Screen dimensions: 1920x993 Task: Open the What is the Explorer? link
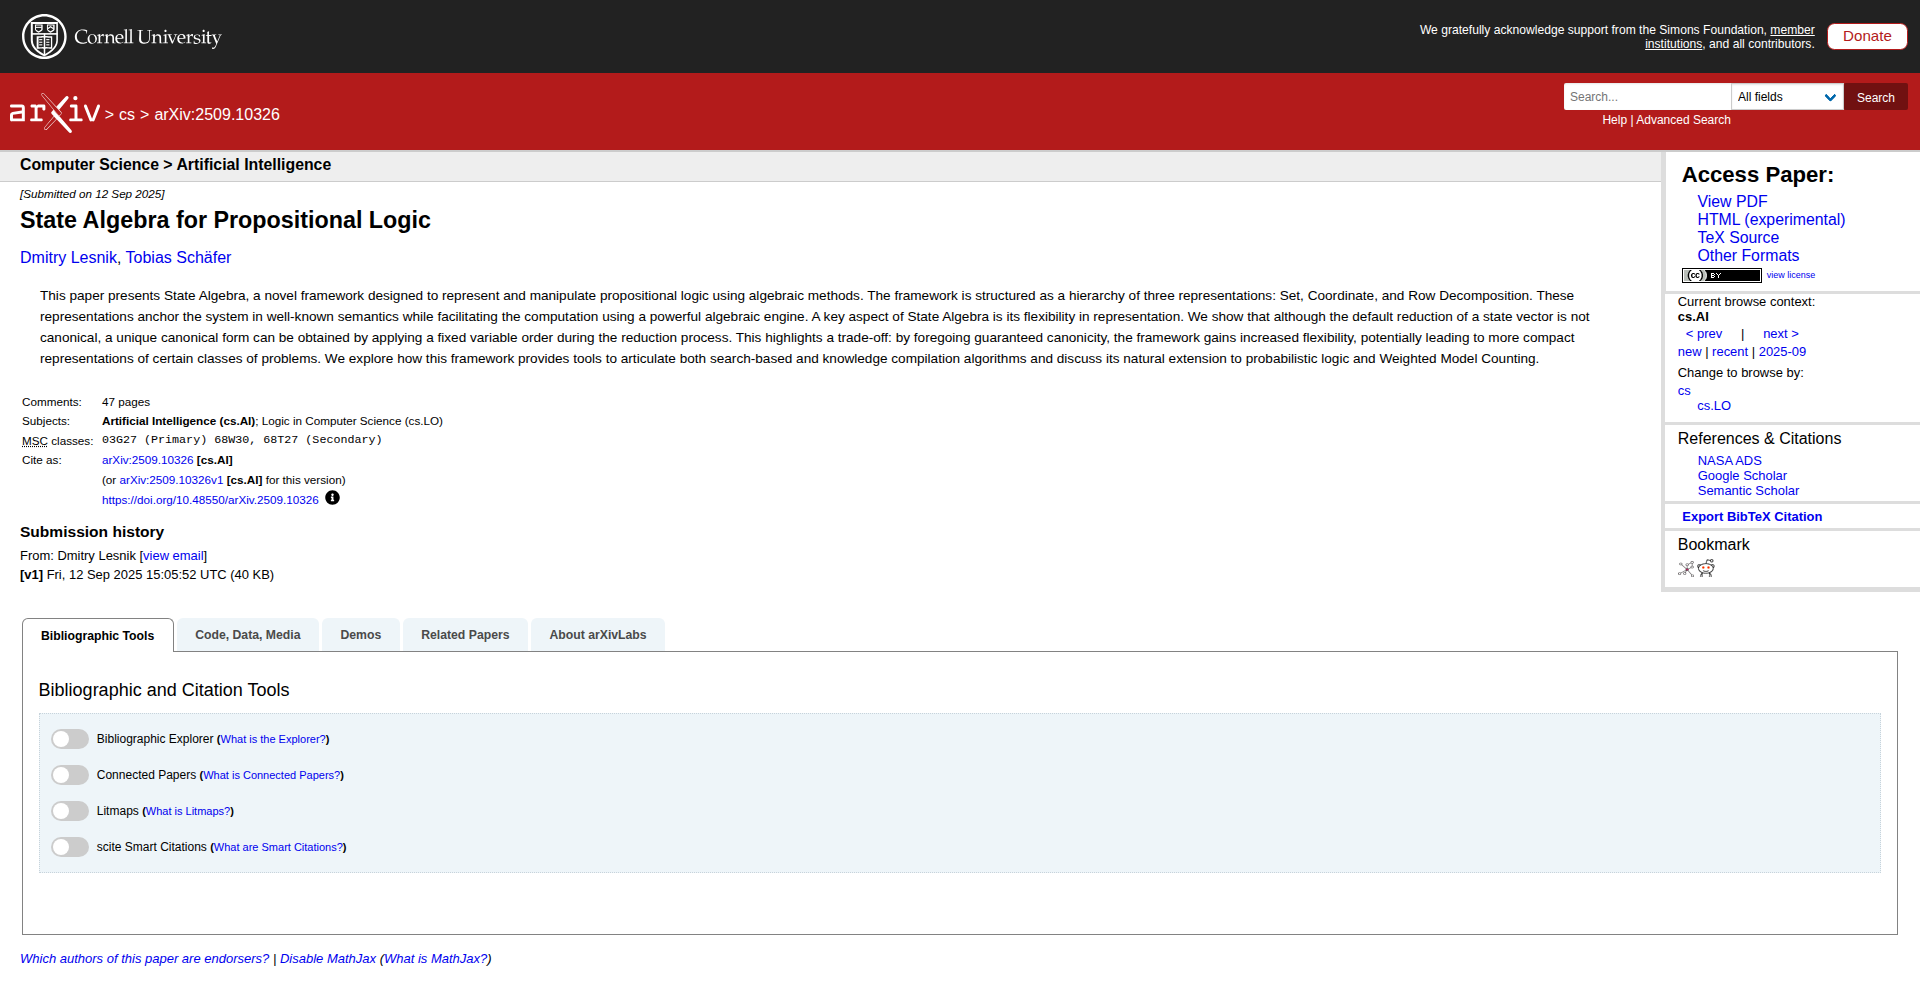[x=273, y=739]
